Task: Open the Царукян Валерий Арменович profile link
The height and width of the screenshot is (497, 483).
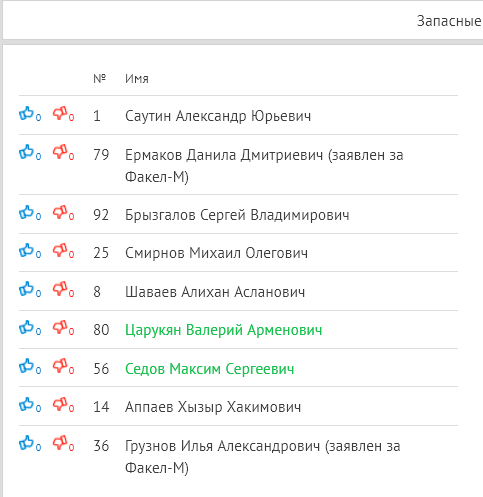Action: 224,330
